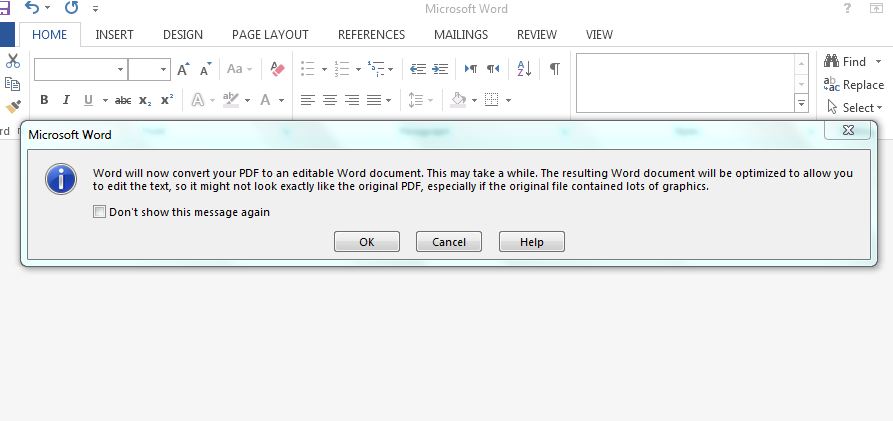Image resolution: width=893 pixels, height=421 pixels.
Task: Open the Find dropdown arrow
Action: 878,62
